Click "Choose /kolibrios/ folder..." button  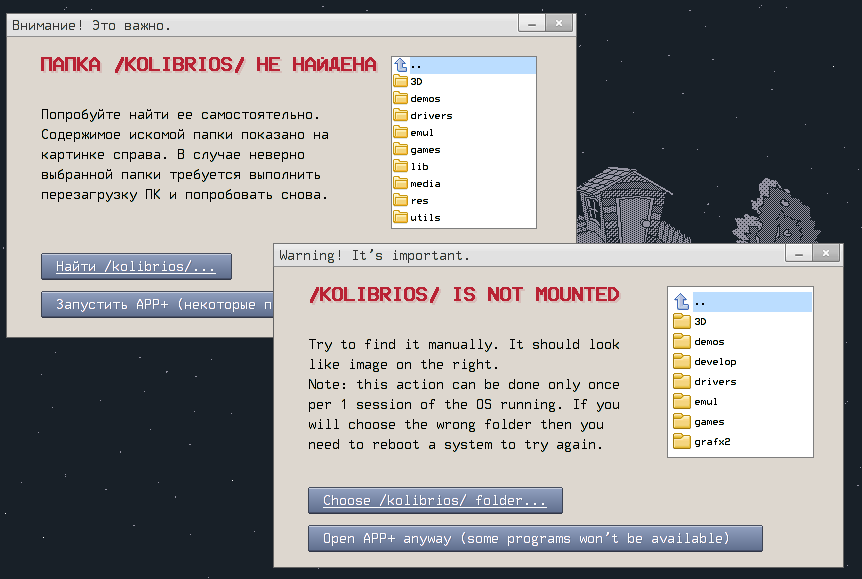click(x=435, y=500)
